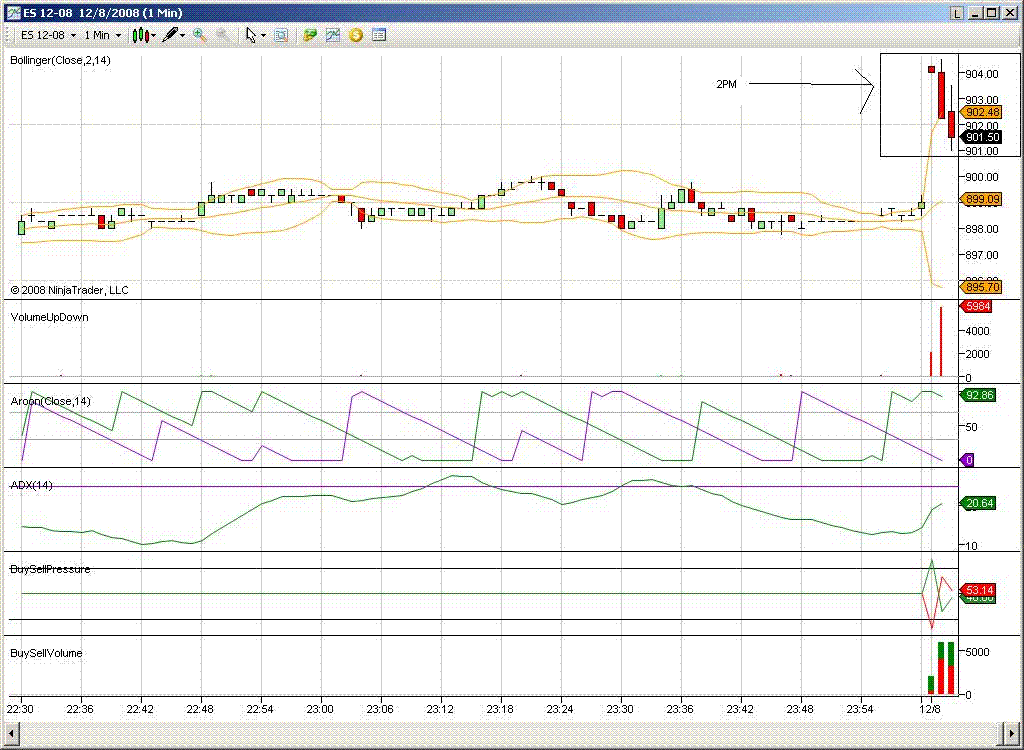Click the zoom in magnifier icon
Image resolution: width=1024 pixels, height=750 pixels.
[x=200, y=35]
